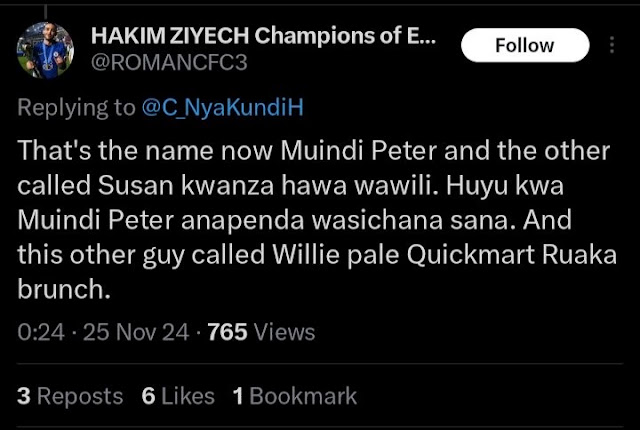Click the word 'brunch.' ending the tweet
The width and height of the screenshot is (640, 430).
point(64,289)
